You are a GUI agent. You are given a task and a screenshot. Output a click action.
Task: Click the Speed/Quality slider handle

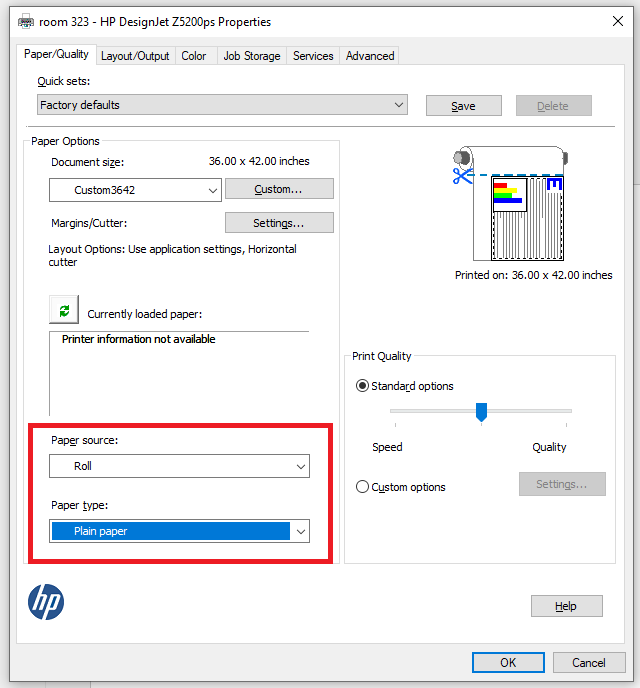pyautogui.click(x=481, y=411)
